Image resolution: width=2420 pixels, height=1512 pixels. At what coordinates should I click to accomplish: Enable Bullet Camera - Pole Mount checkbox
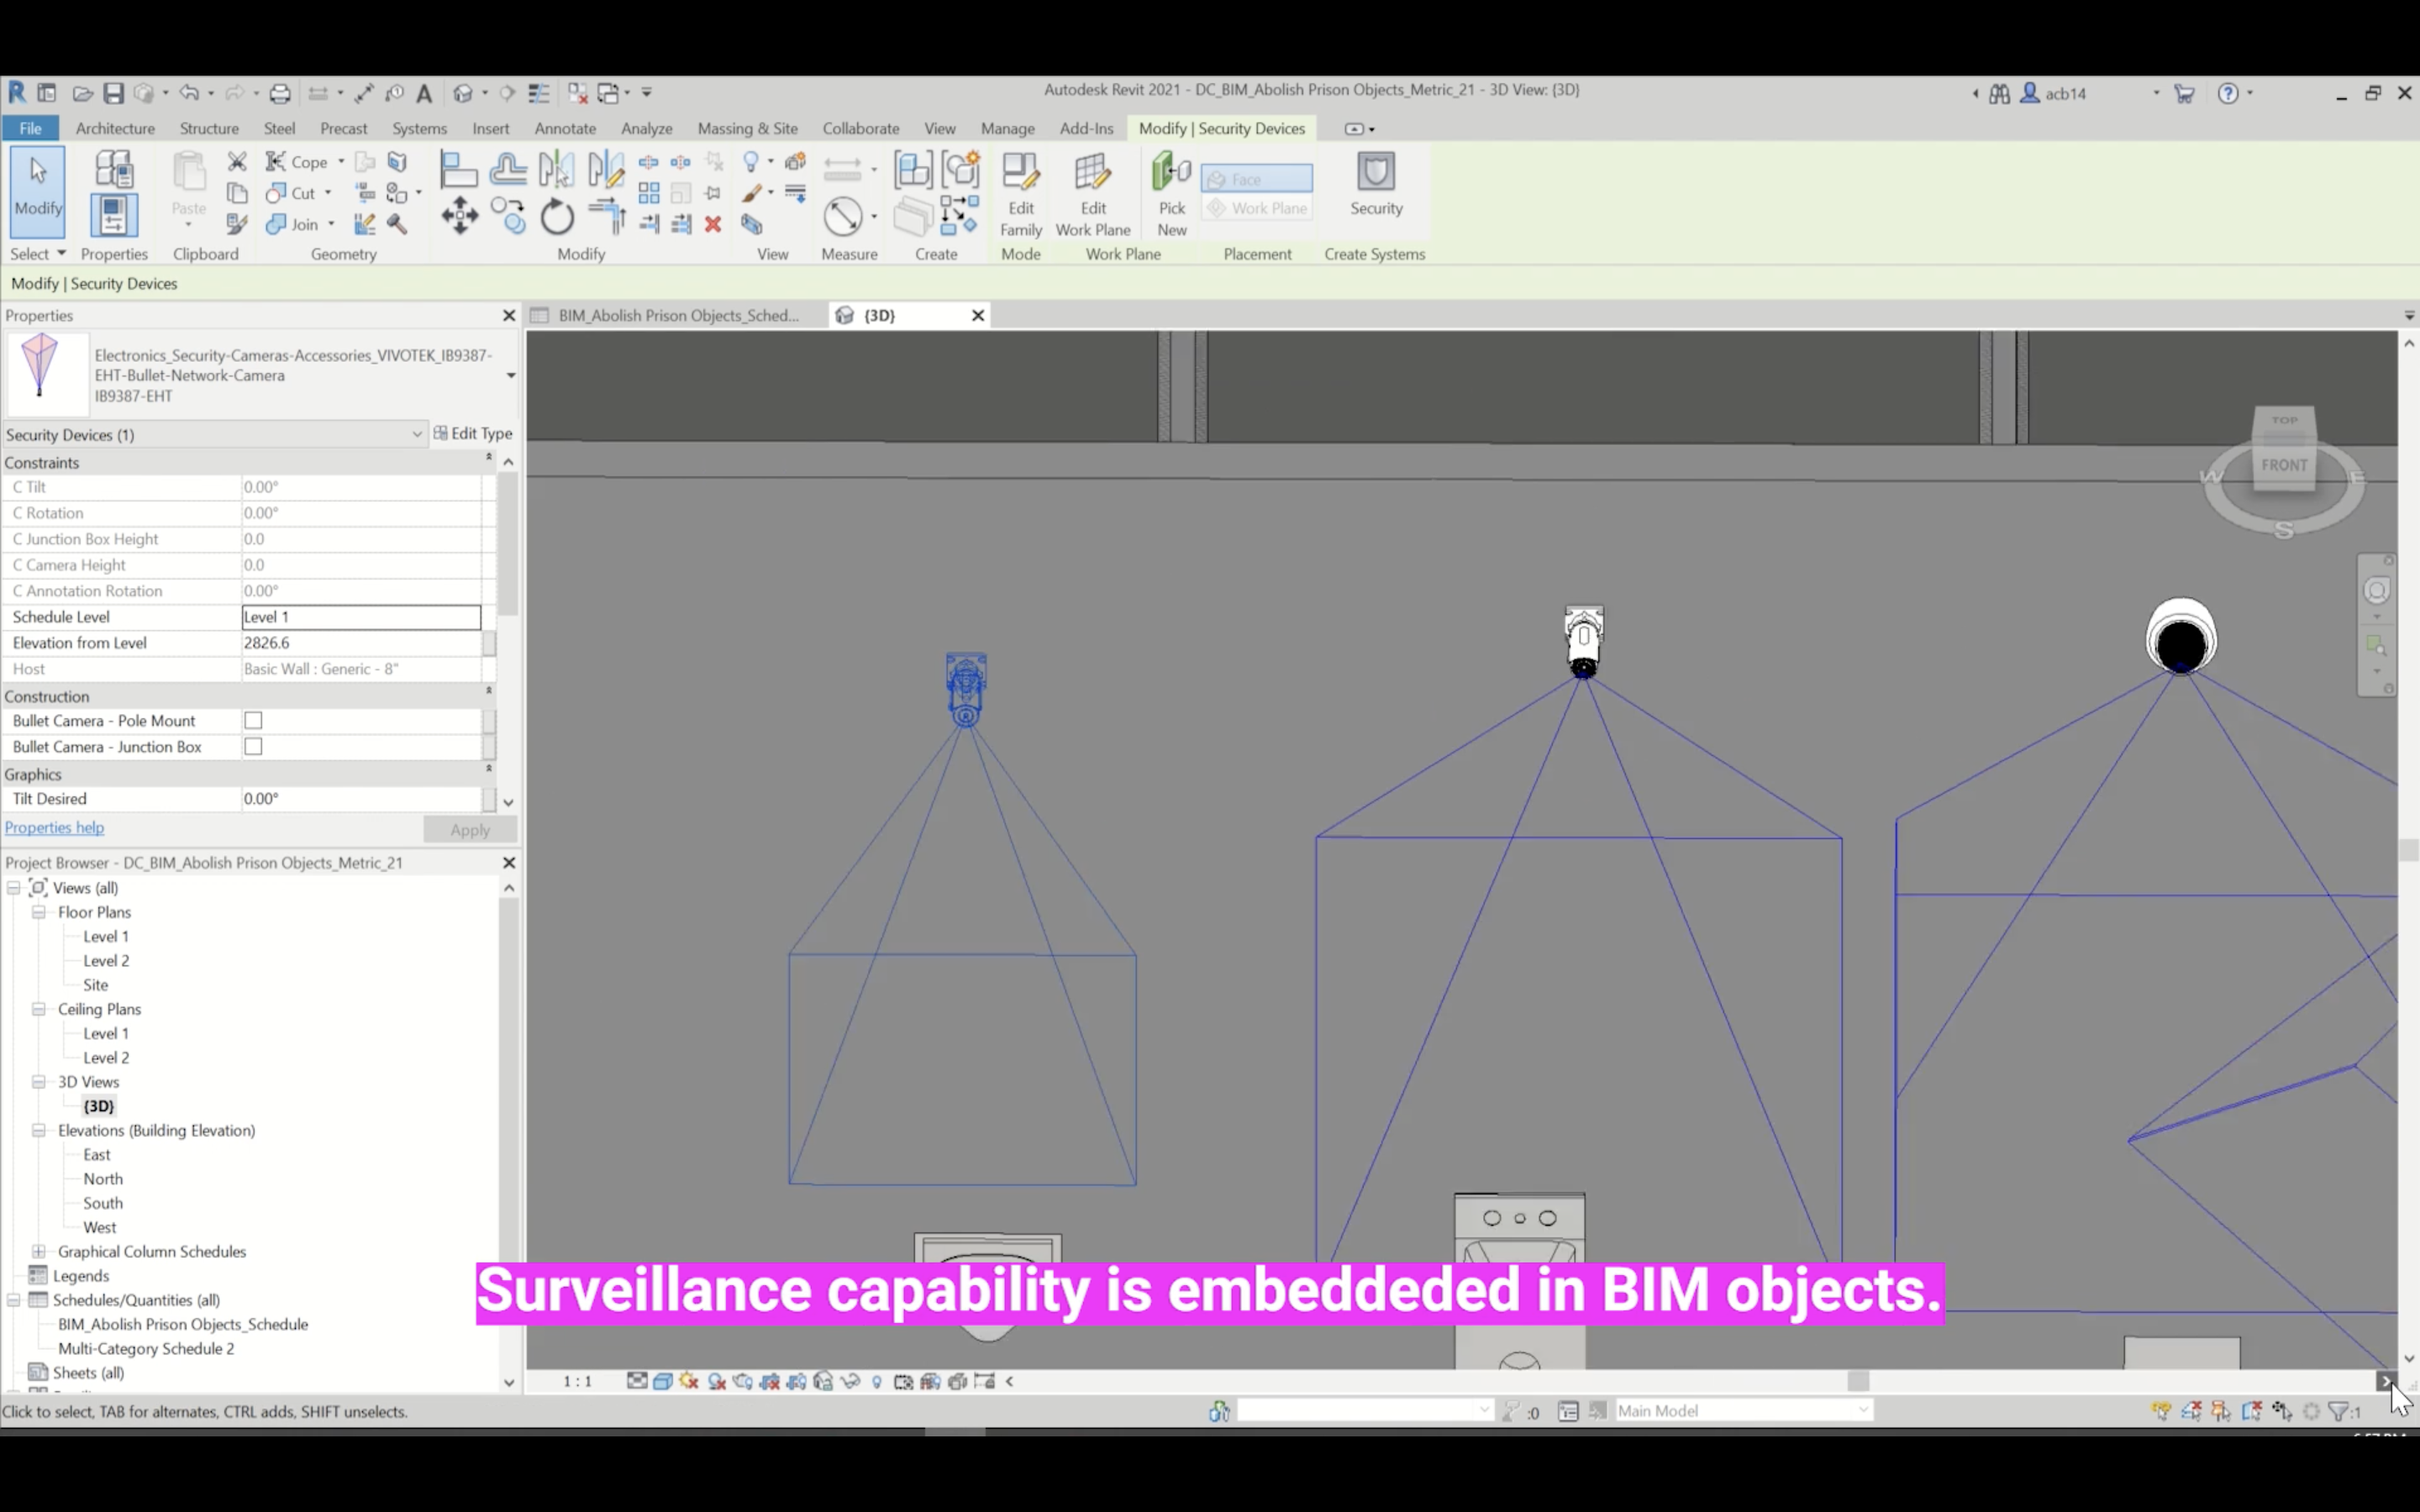click(254, 721)
